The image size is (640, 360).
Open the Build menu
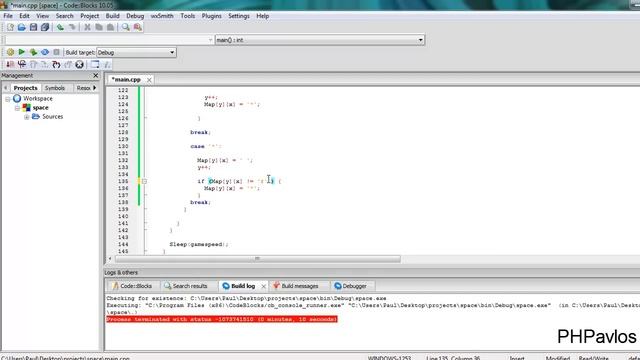(112, 16)
